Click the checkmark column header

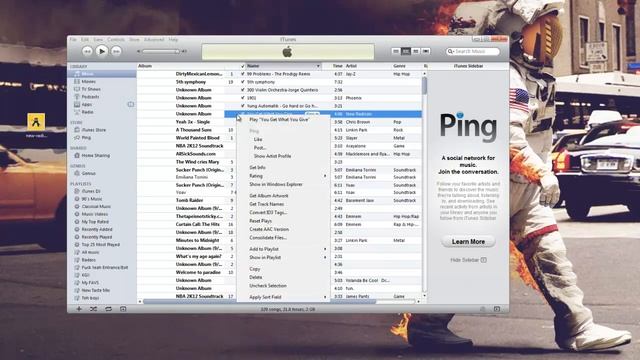pos(243,66)
